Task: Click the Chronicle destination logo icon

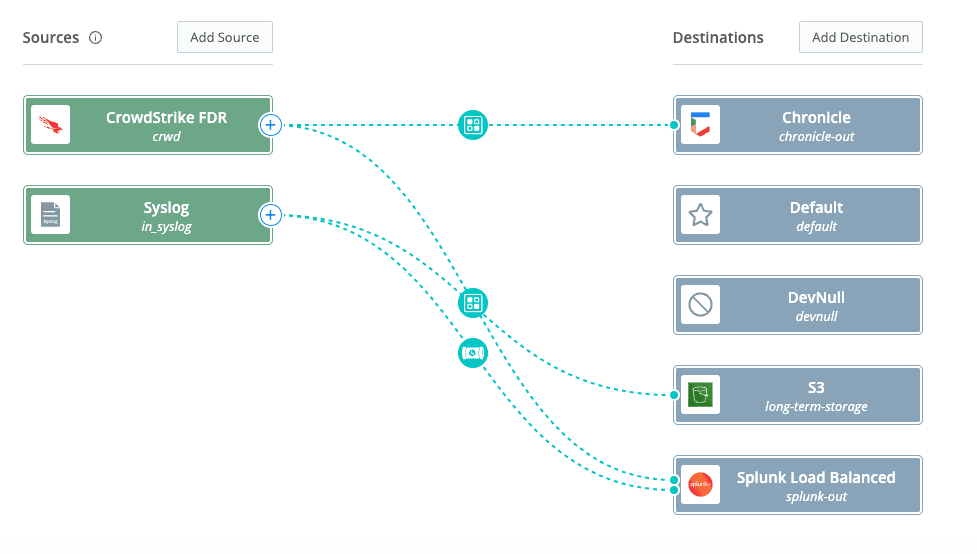Action: [x=700, y=125]
